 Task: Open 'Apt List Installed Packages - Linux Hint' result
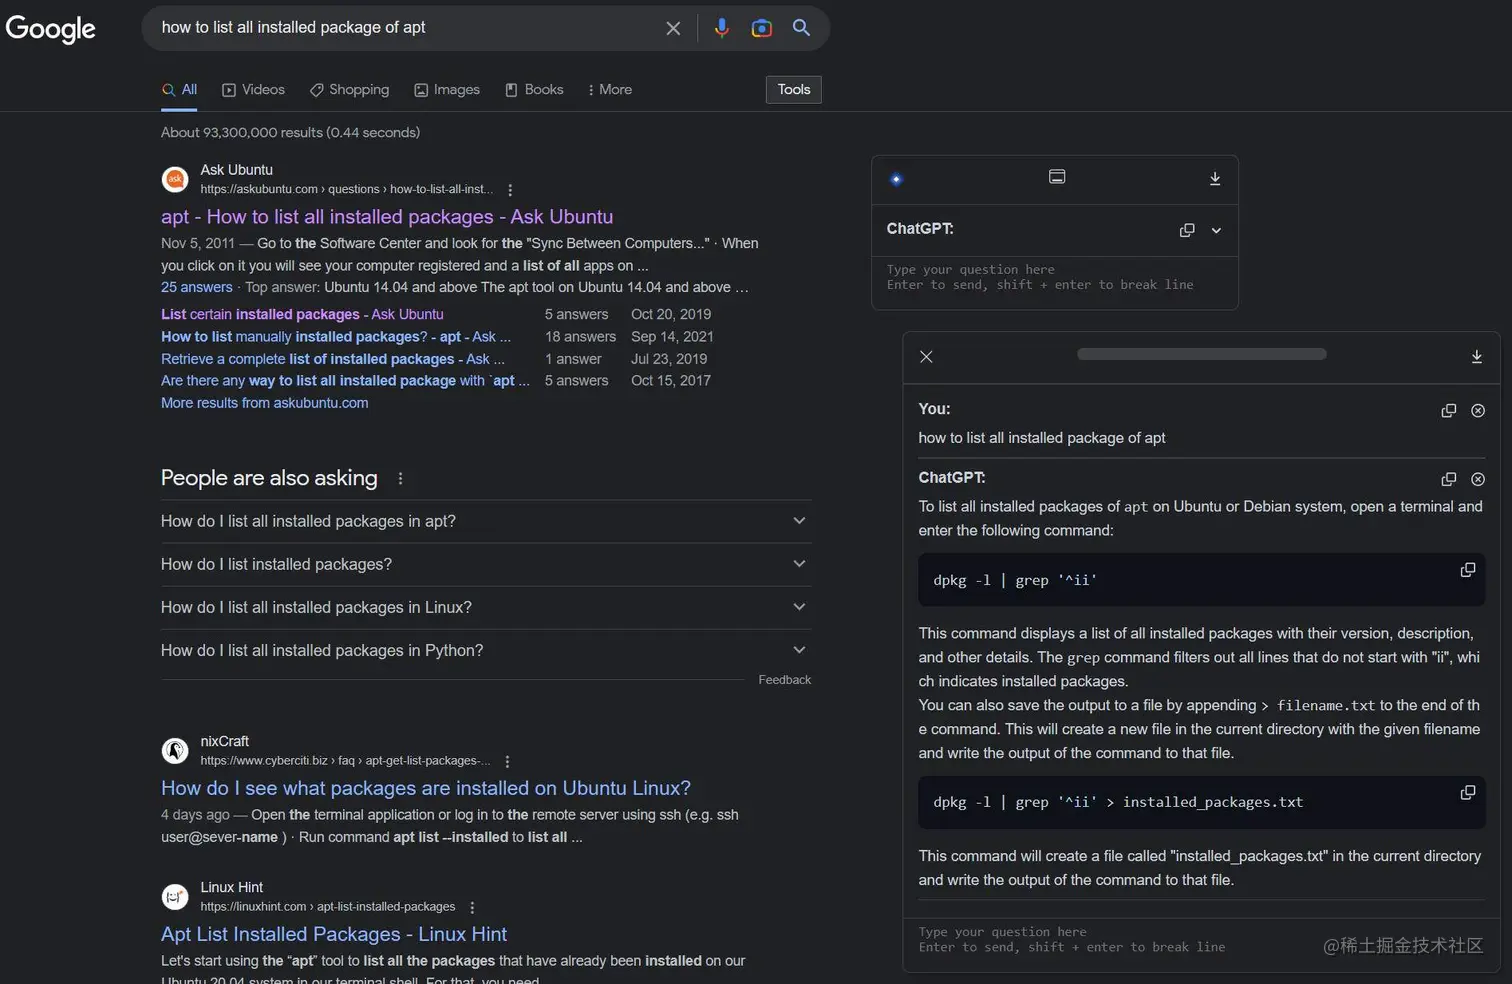(334, 935)
